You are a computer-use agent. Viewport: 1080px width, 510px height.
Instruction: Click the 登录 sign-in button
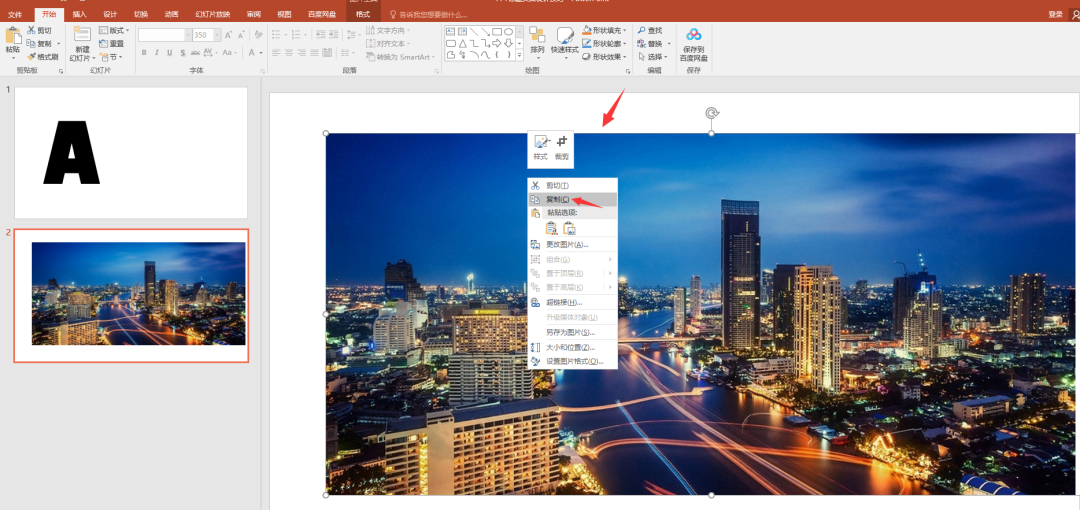click(1055, 14)
